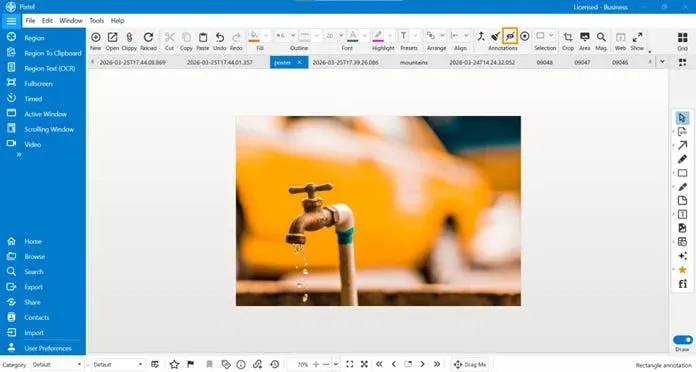696x372 pixels.
Task: Select the numbered step annotation tool
Action: [x=682, y=214]
